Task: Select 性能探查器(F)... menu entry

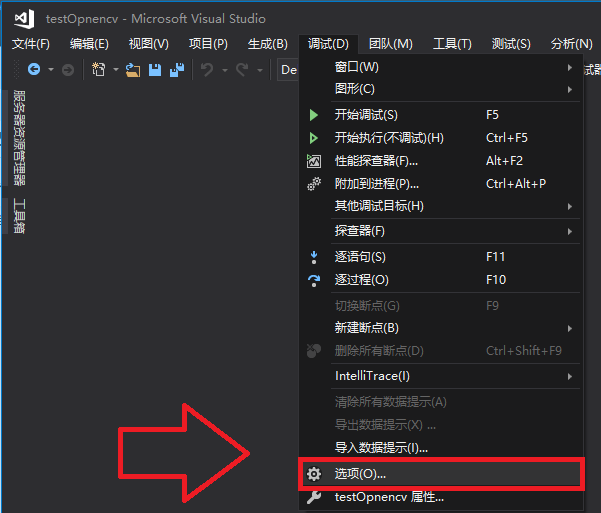Action: [x=441, y=161]
